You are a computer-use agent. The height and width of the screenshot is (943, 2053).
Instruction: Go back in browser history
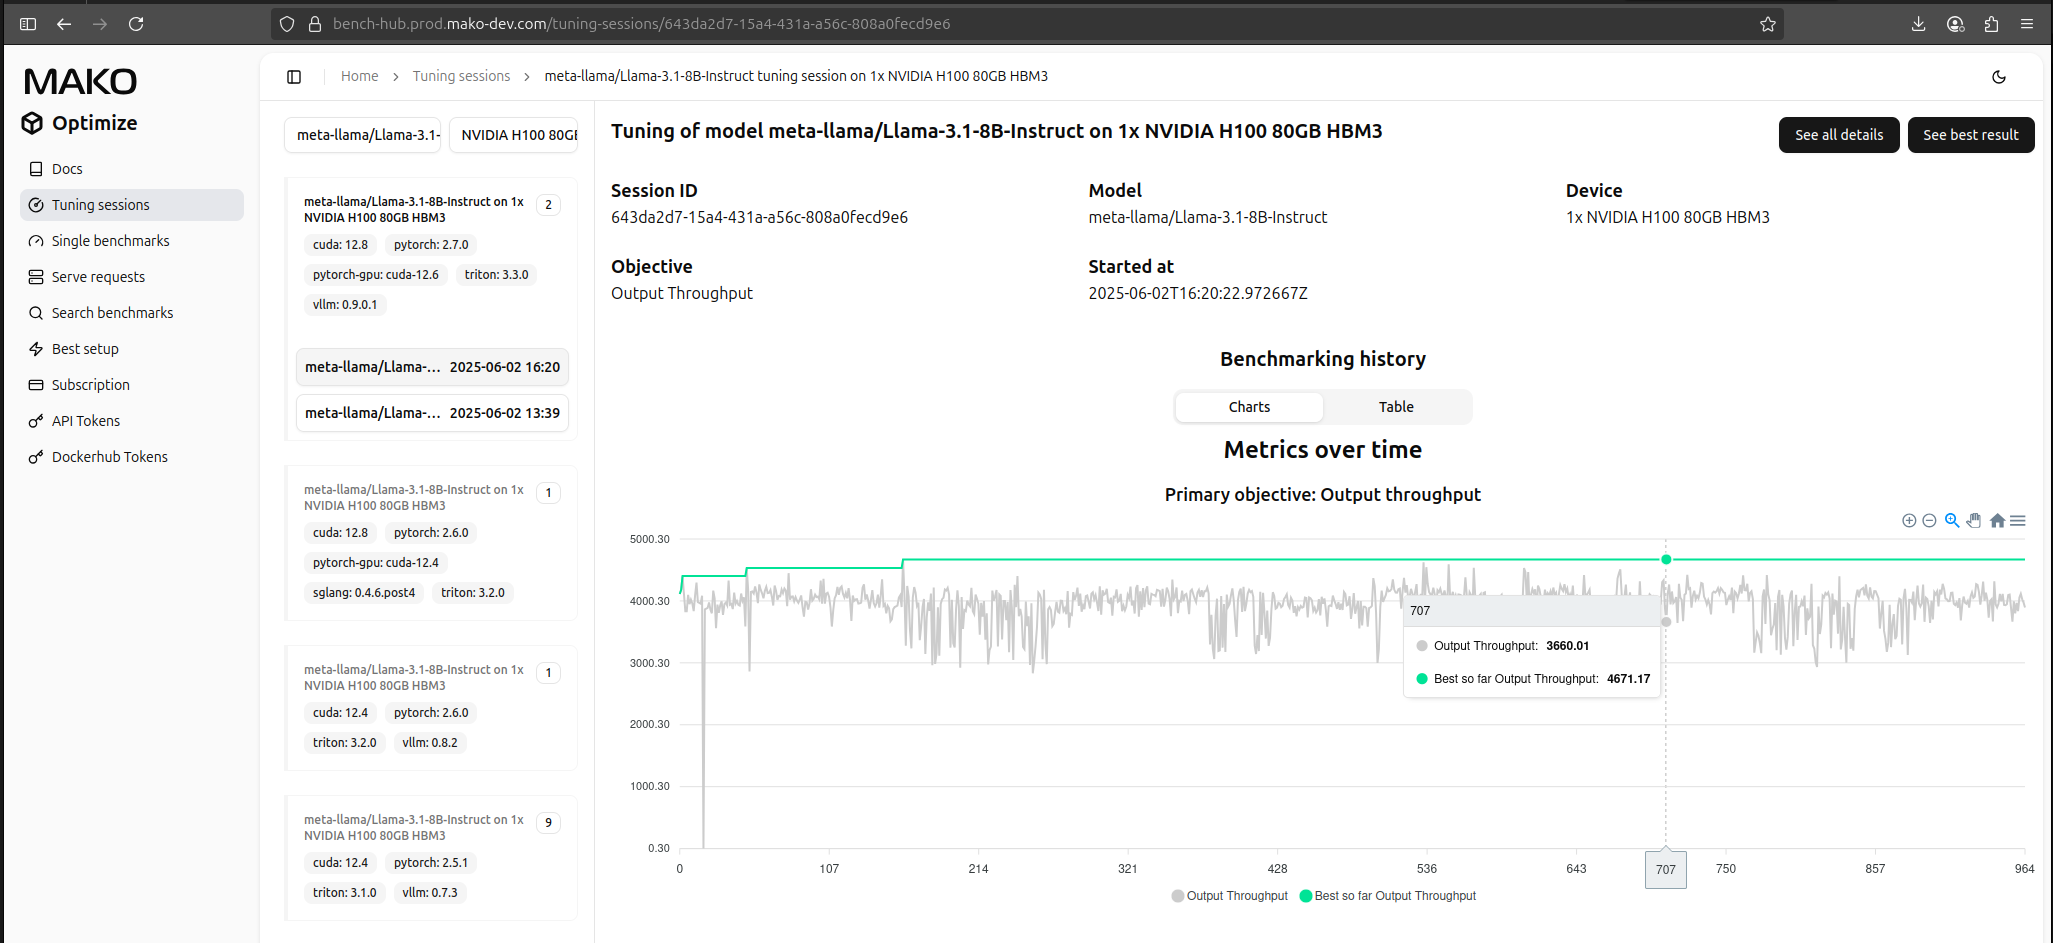[64, 24]
